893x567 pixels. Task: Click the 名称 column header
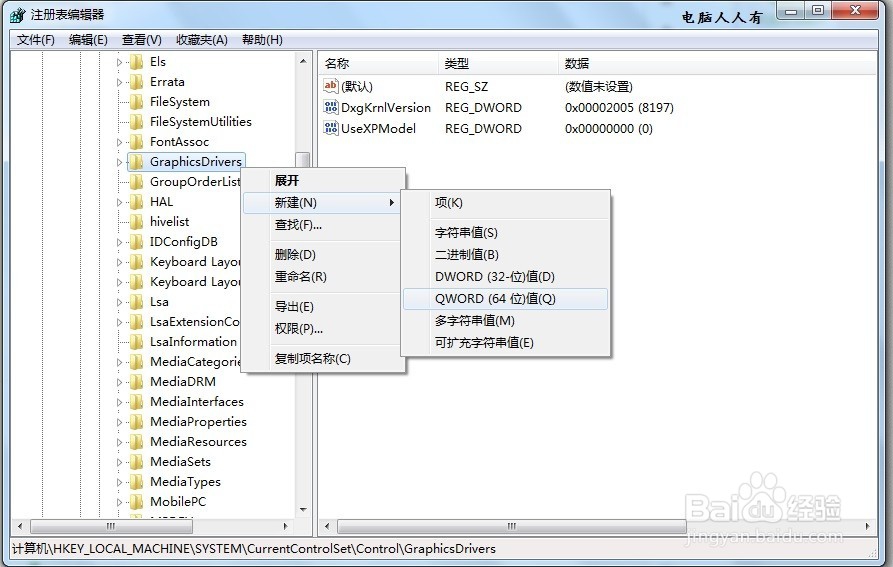(378, 63)
